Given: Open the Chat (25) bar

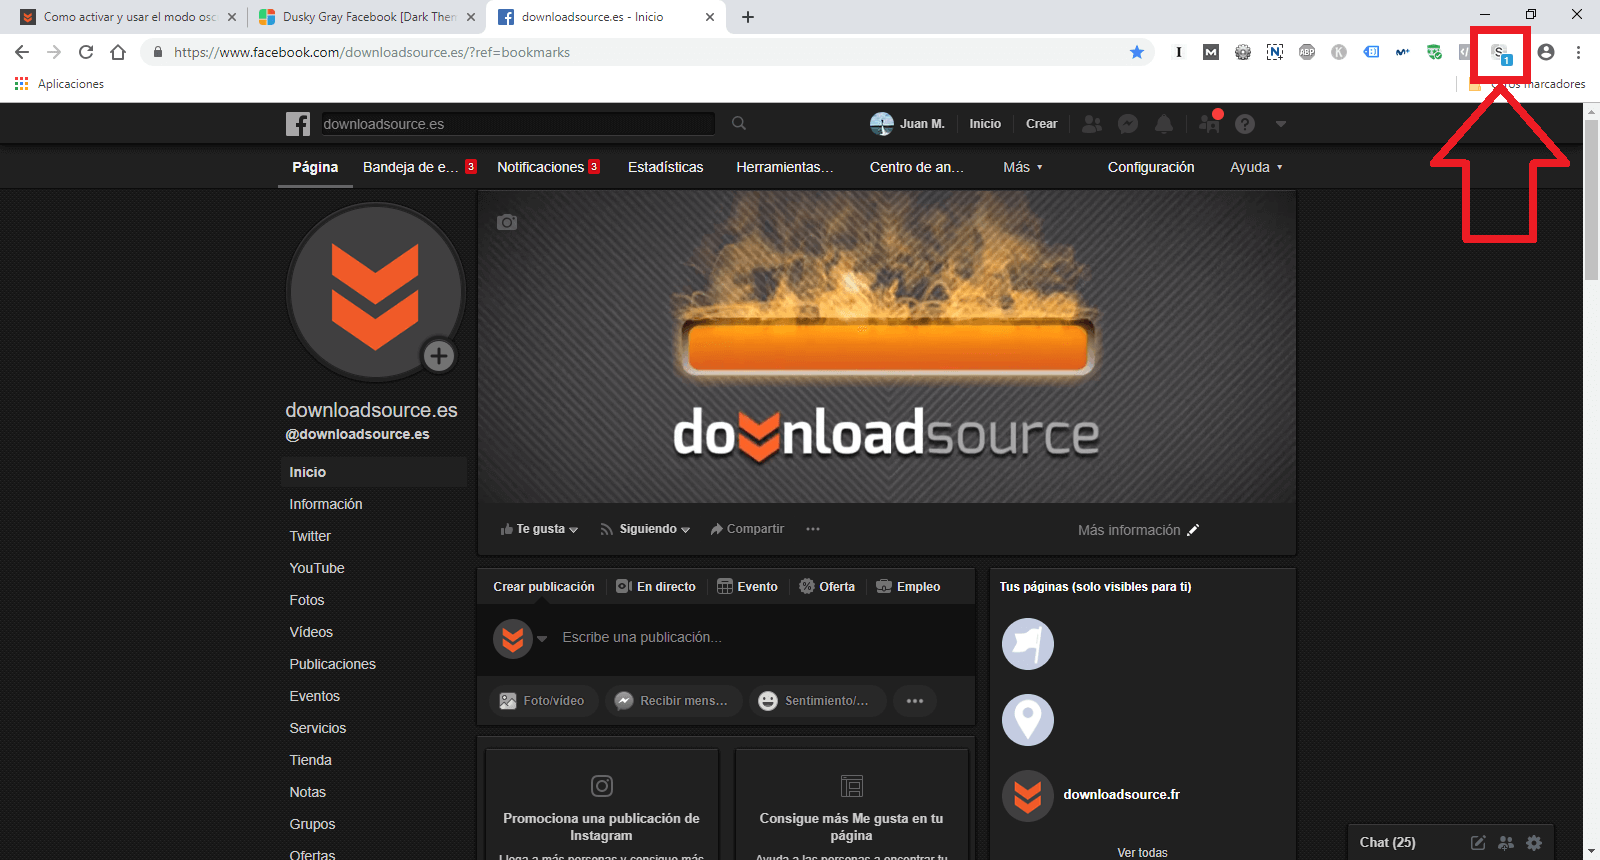Looking at the screenshot, I should pos(1387,843).
